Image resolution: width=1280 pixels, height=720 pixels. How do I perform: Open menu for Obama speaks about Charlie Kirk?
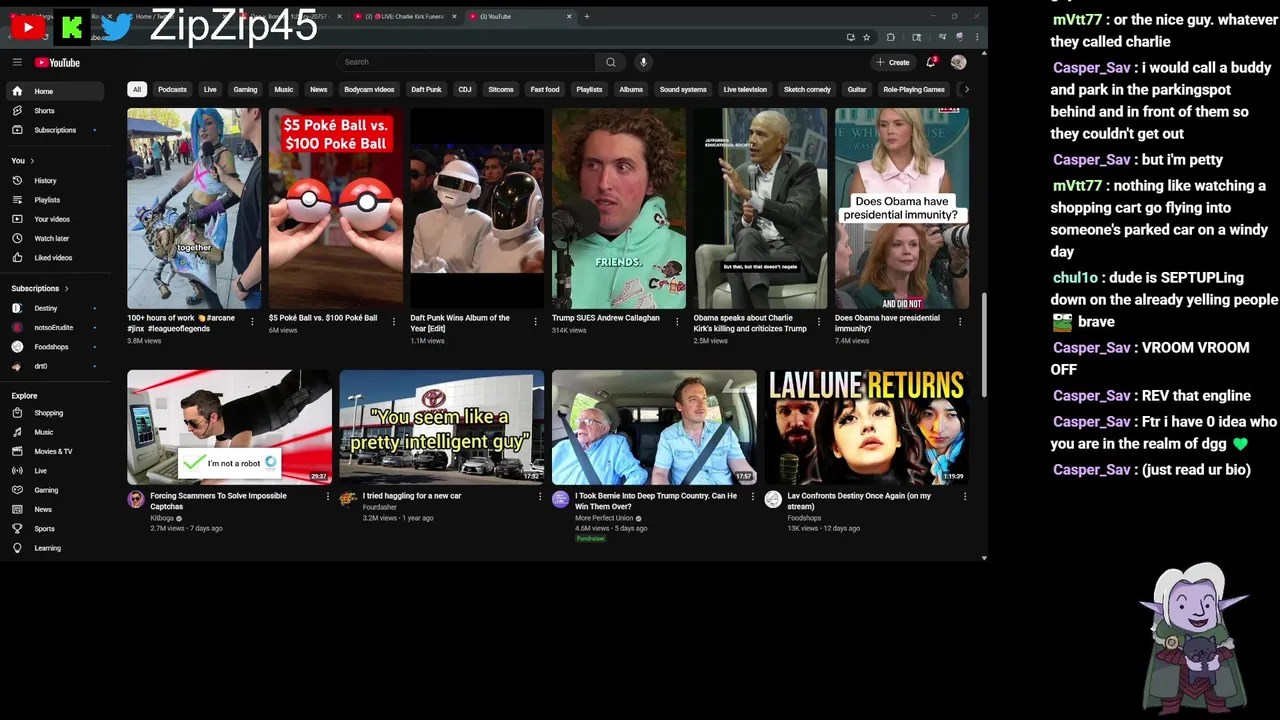click(818, 322)
